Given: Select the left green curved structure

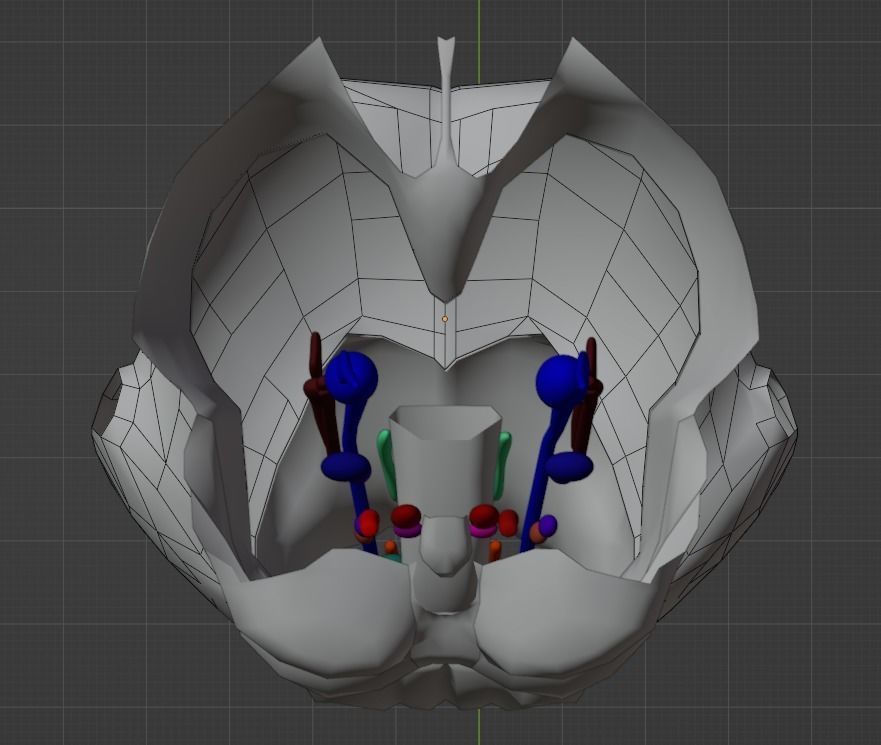Looking at the screenshot, I should point(387,464).
